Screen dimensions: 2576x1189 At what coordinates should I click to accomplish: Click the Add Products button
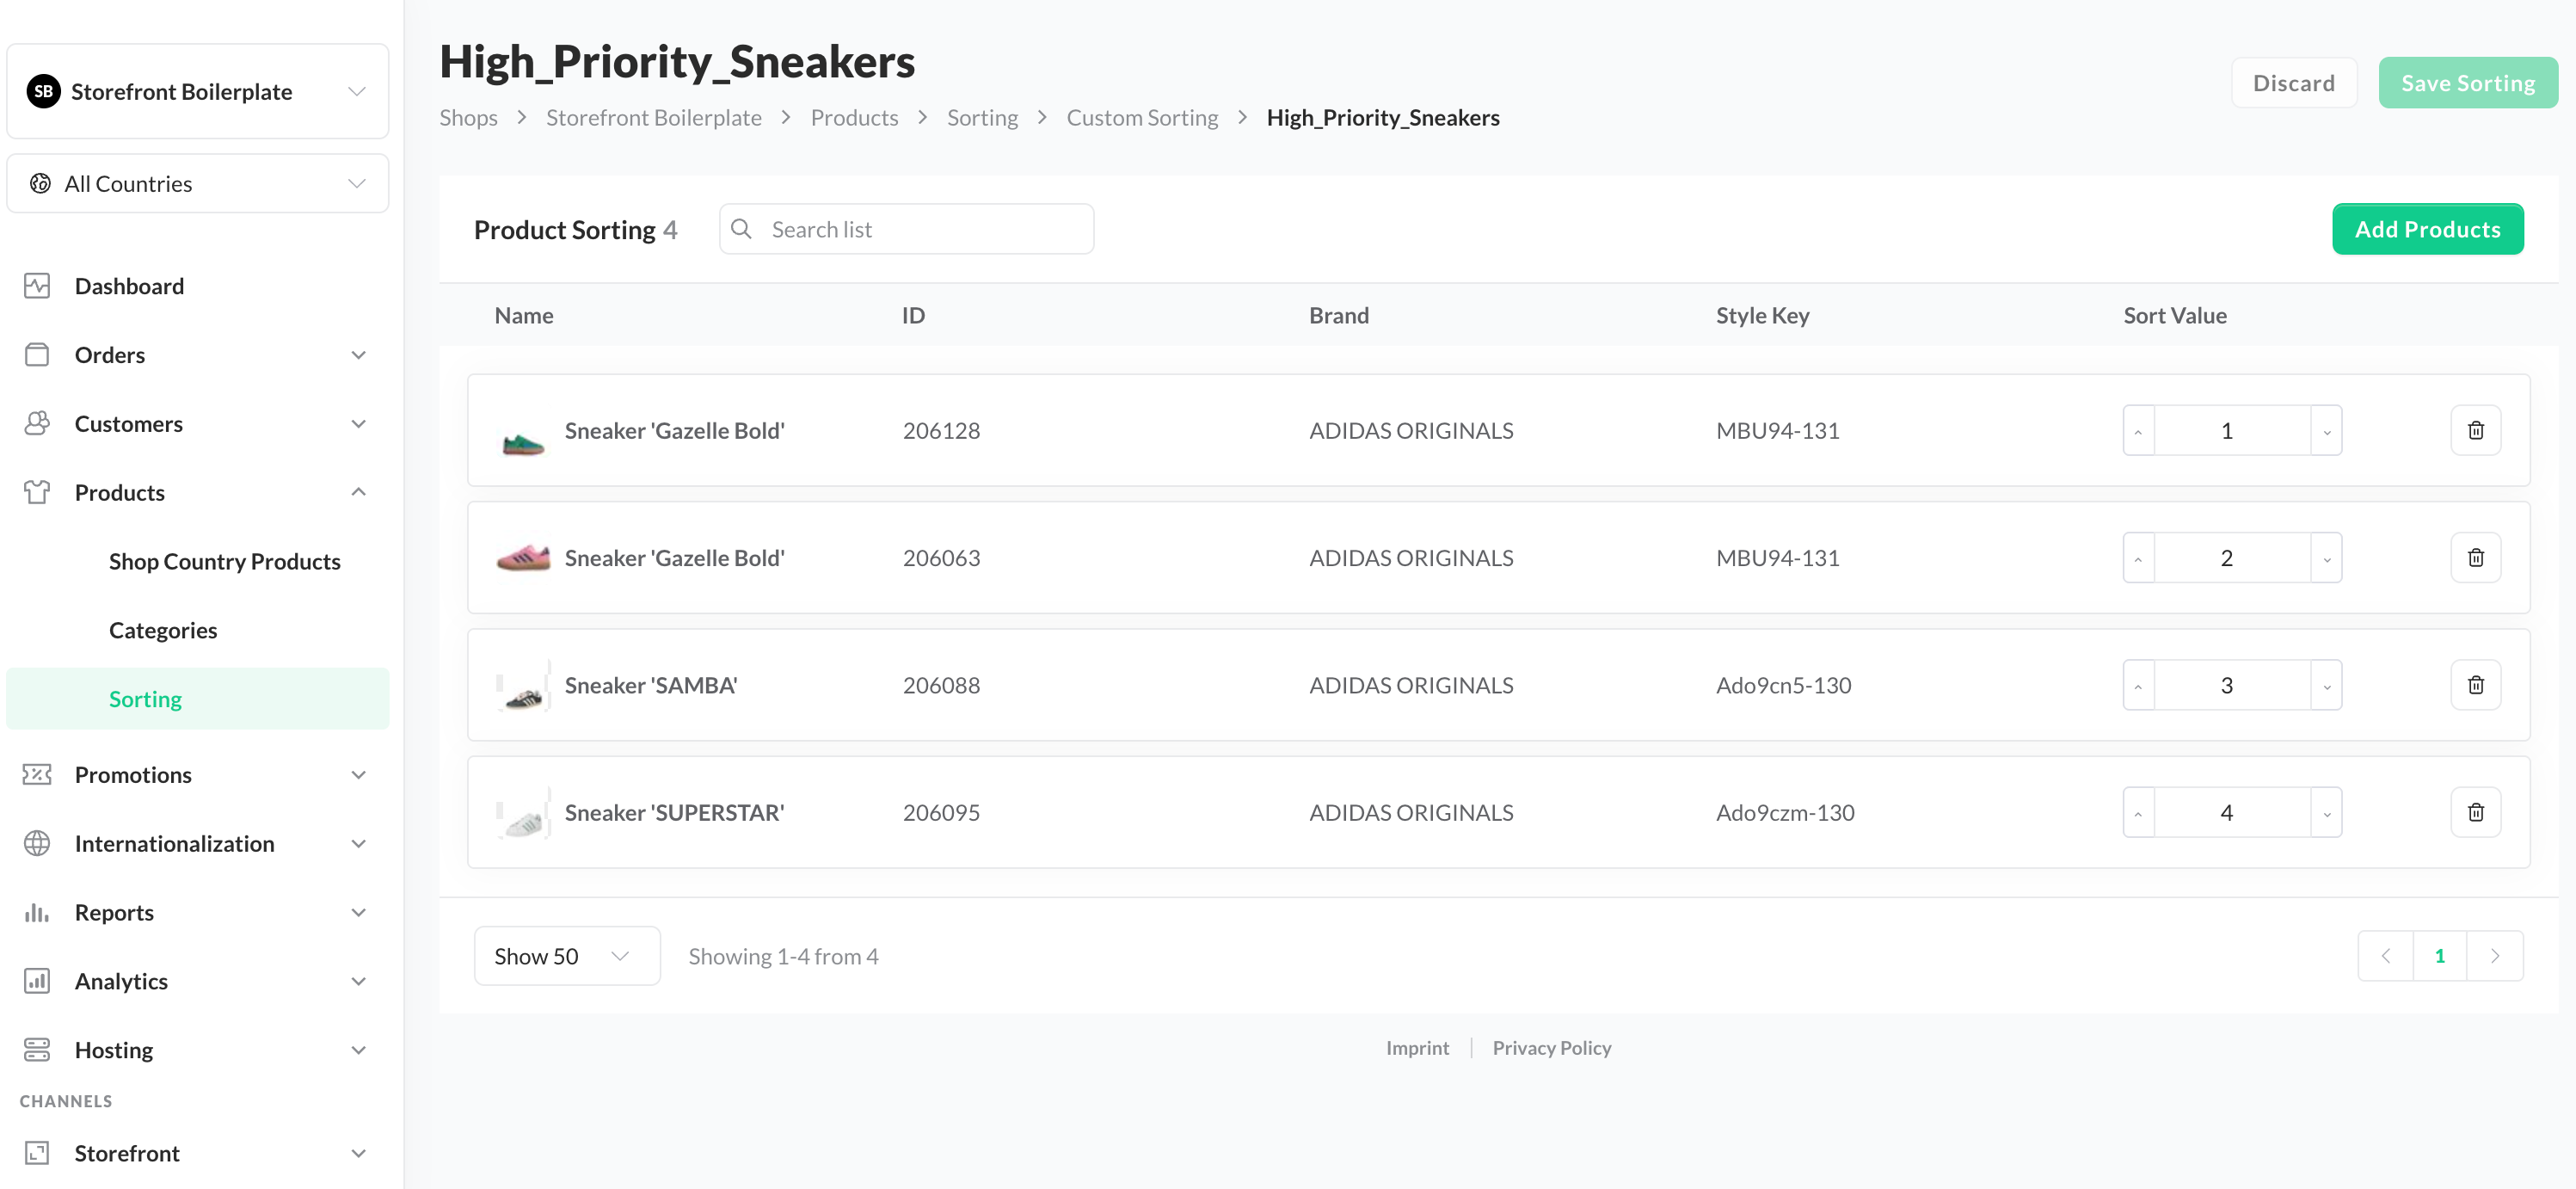pyautogui.click(x=2427, y=229)
